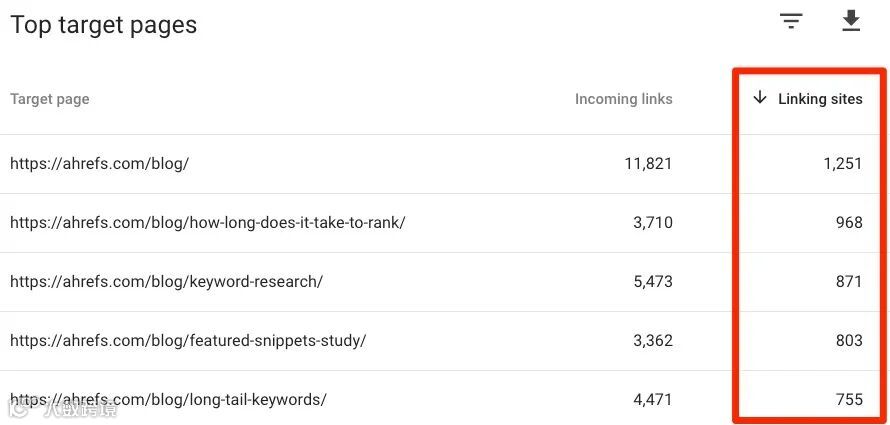Open the filter rows icon
Viewport: 890px width, 425px height.
pos(792,21)
